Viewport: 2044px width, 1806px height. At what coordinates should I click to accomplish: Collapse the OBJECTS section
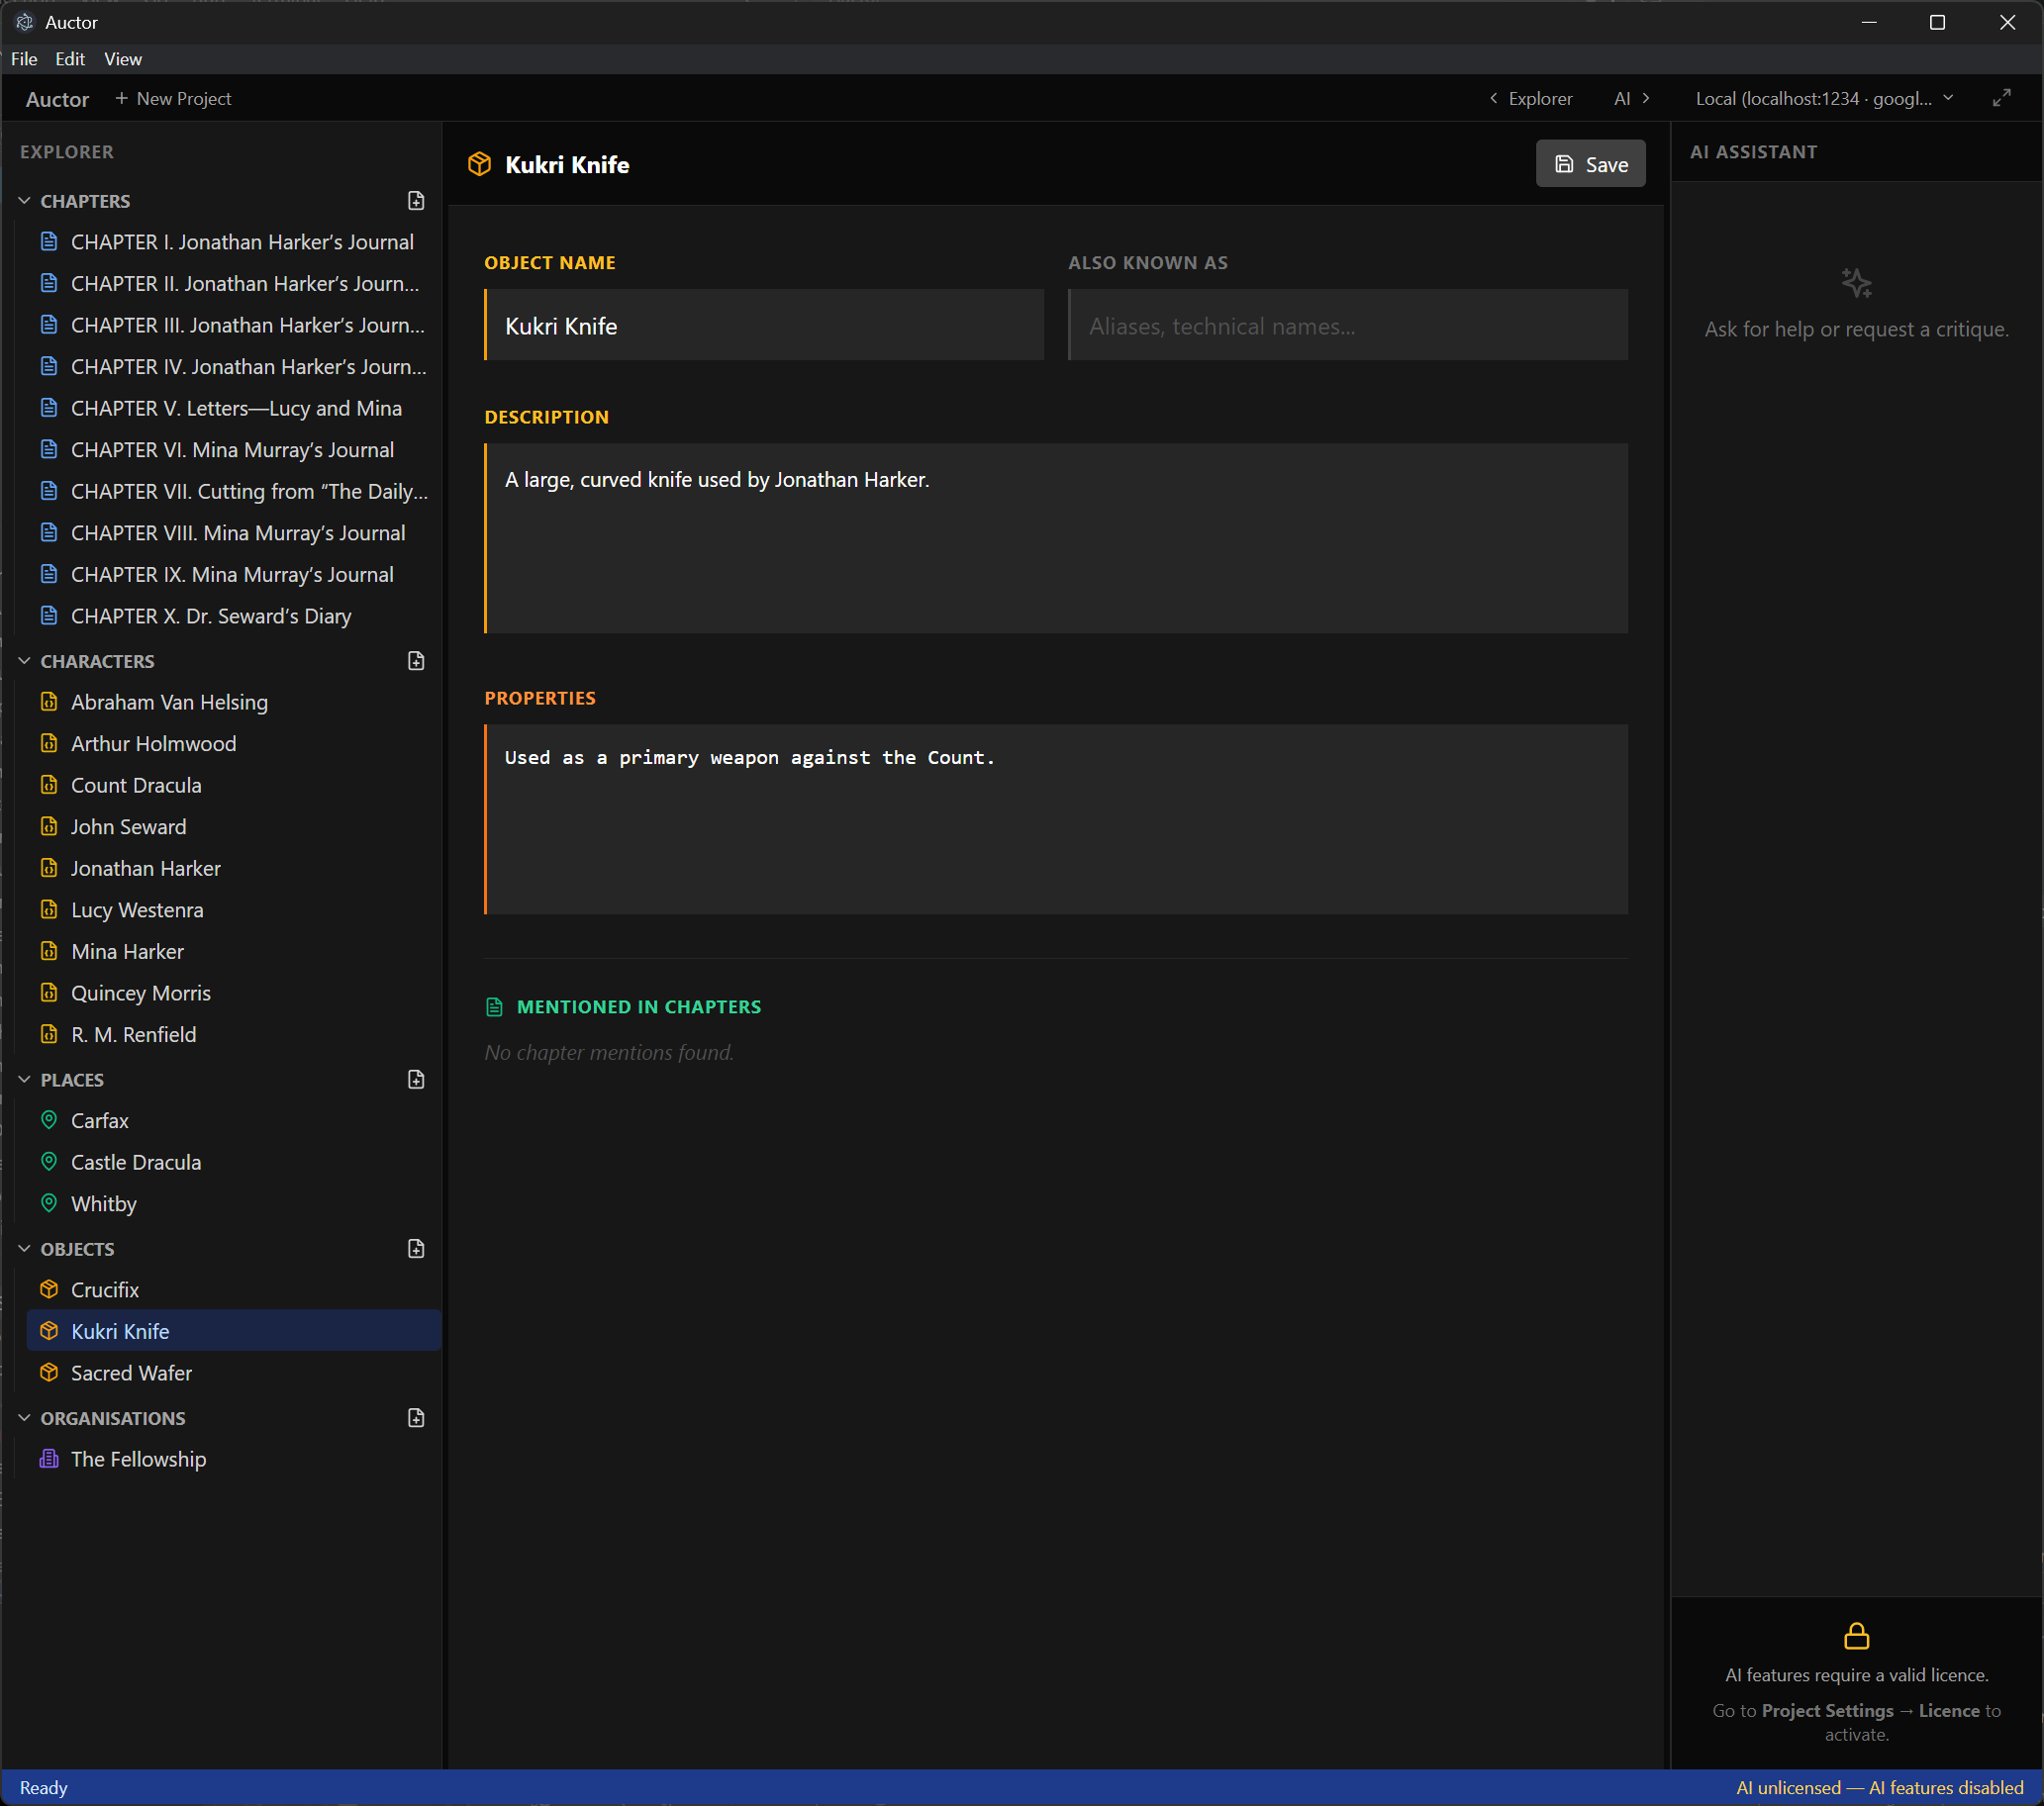click(25, 1249)
